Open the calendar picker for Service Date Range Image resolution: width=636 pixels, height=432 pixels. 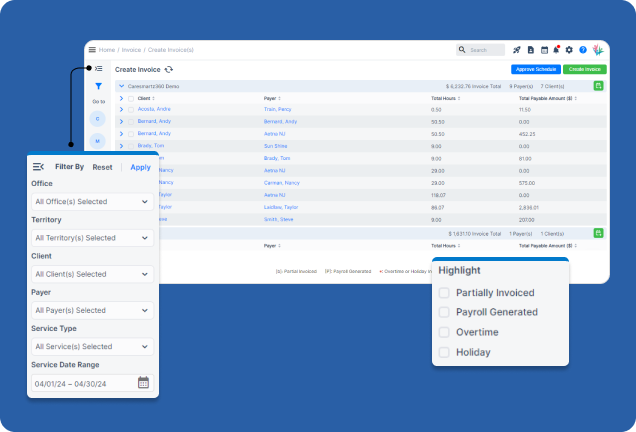(x=143, y=383)
